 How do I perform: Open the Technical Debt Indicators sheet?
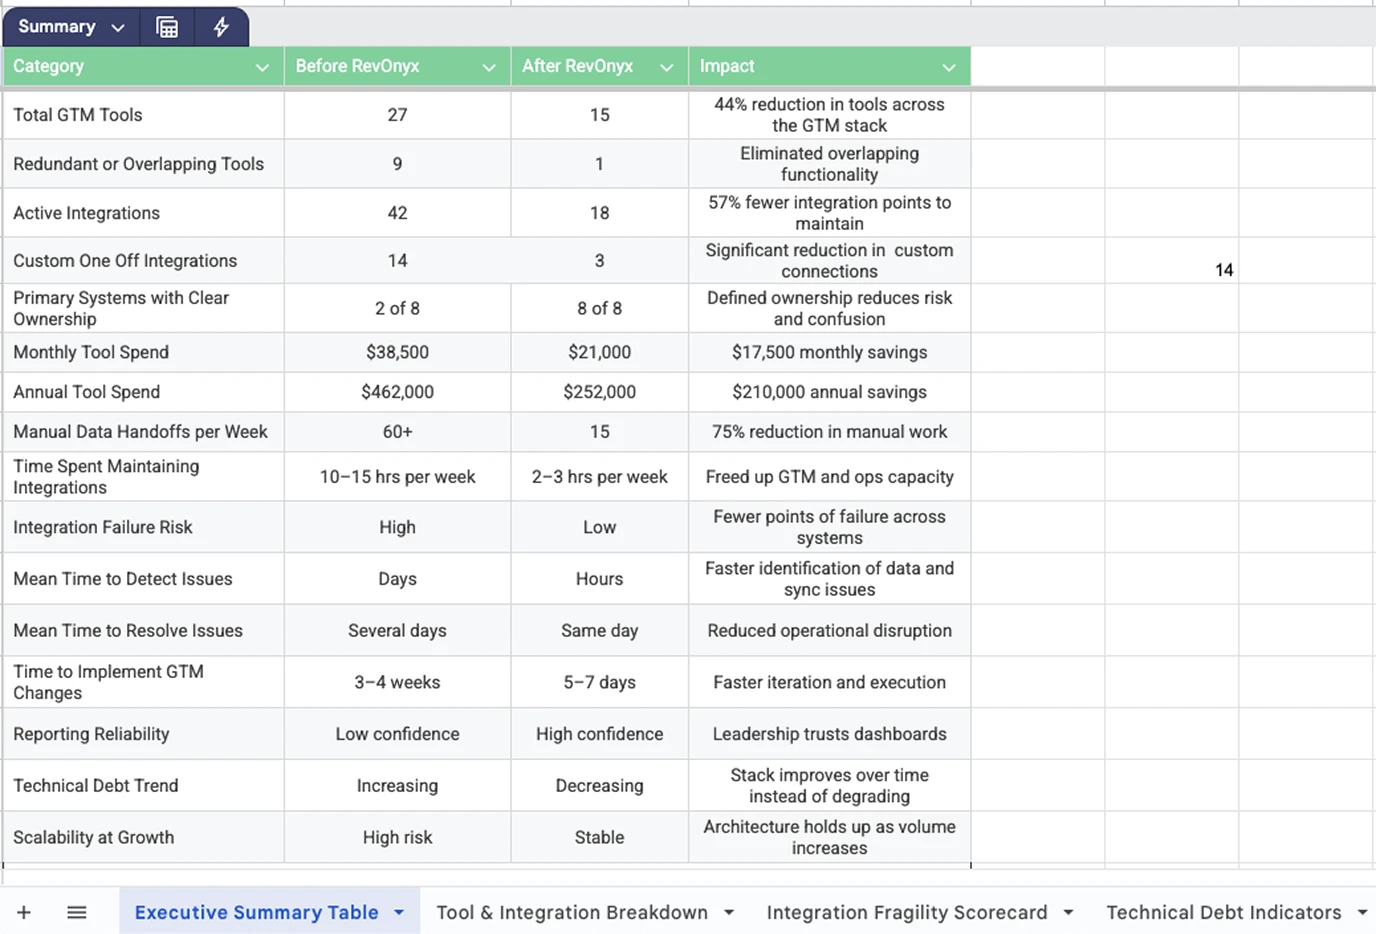(x=1224, y=912)
